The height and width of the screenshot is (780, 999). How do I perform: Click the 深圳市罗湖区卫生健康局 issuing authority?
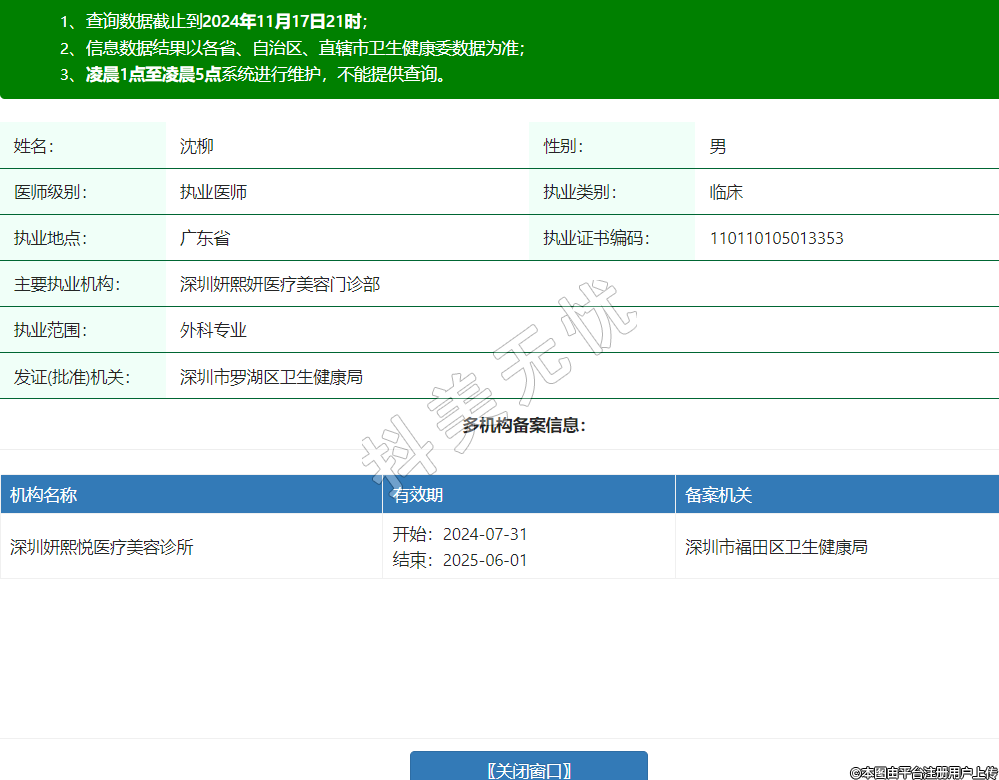tap(271, 377)
